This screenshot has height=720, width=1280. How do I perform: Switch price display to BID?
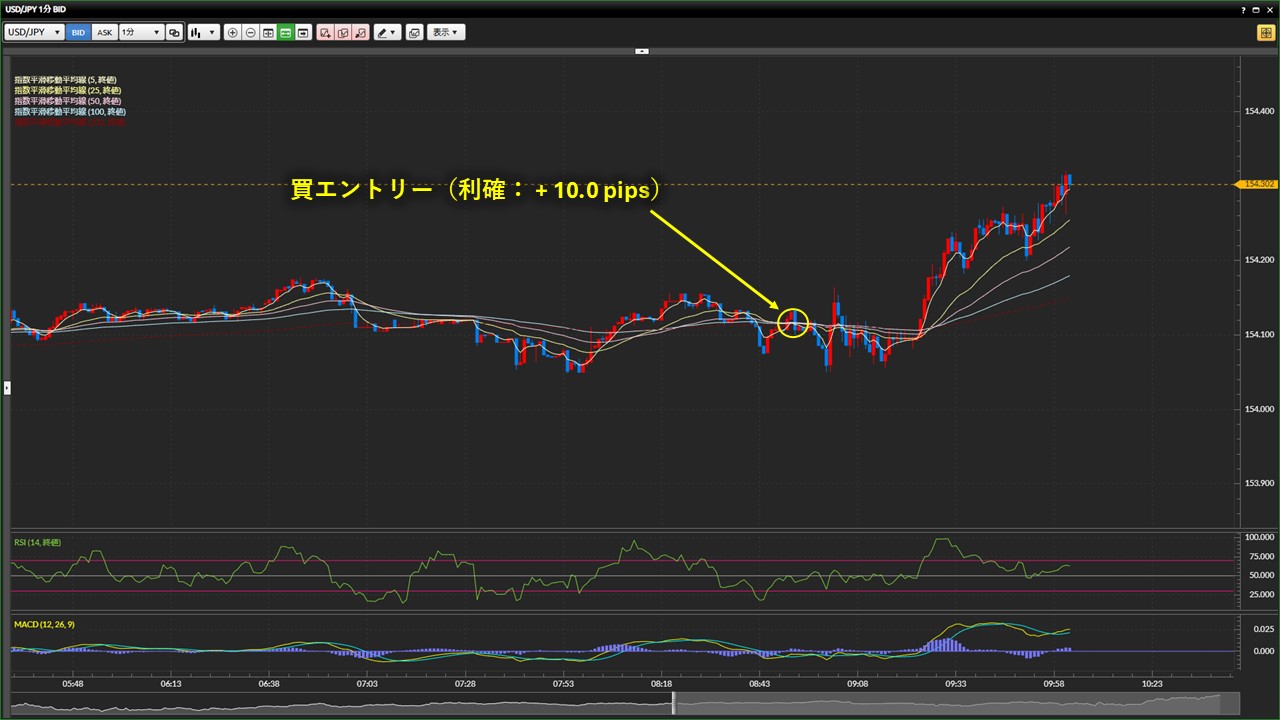point(78,32)
